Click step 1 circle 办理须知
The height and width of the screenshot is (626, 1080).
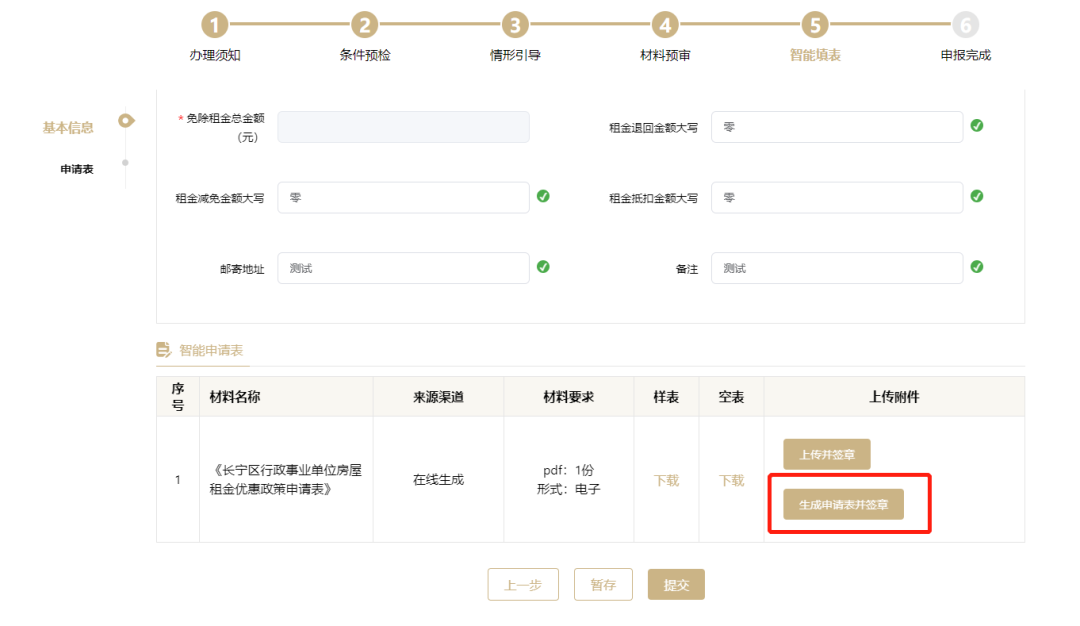[214, 25]
